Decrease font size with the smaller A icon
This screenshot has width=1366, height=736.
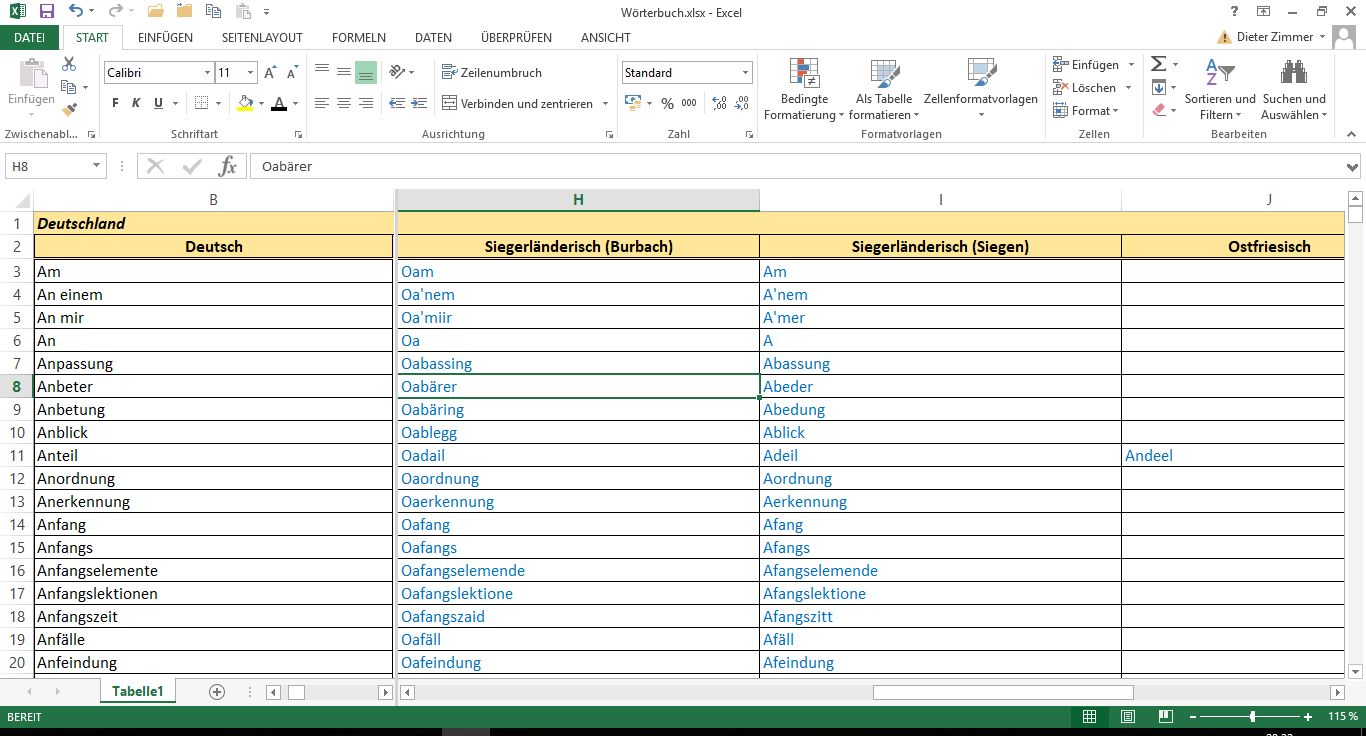click(x=293, y=73)
